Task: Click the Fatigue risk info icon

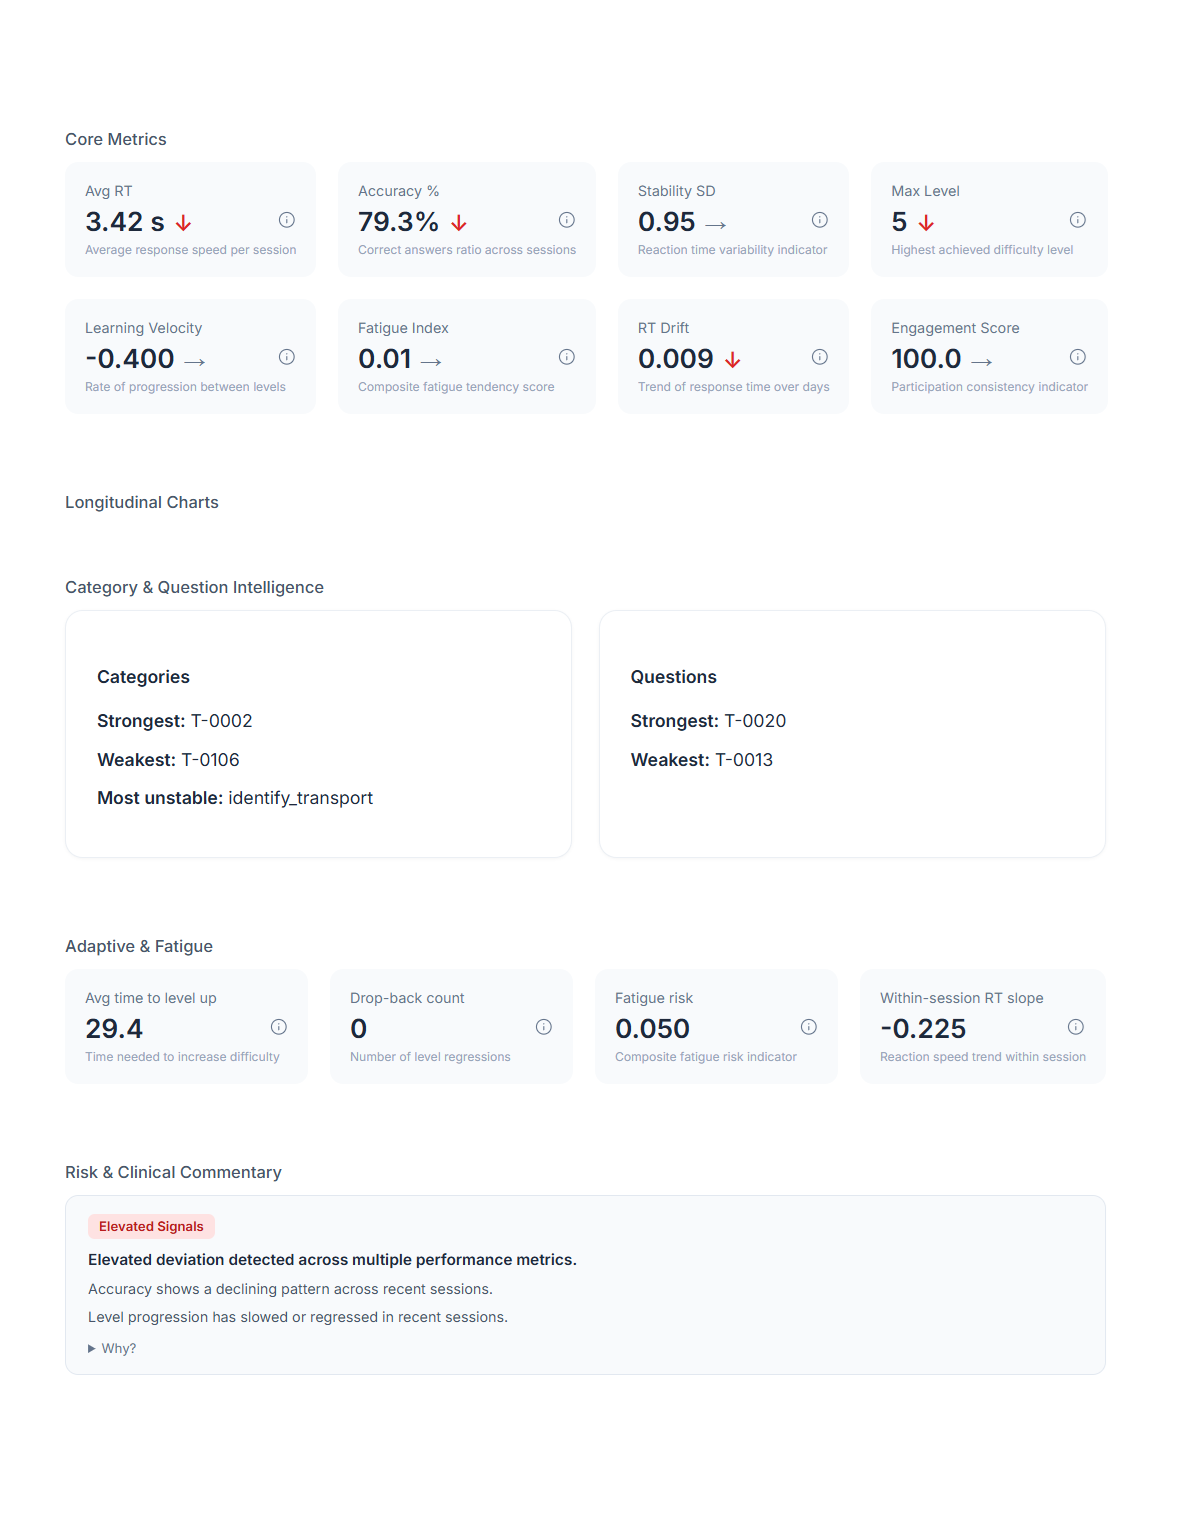Action: click(808, 1027)
